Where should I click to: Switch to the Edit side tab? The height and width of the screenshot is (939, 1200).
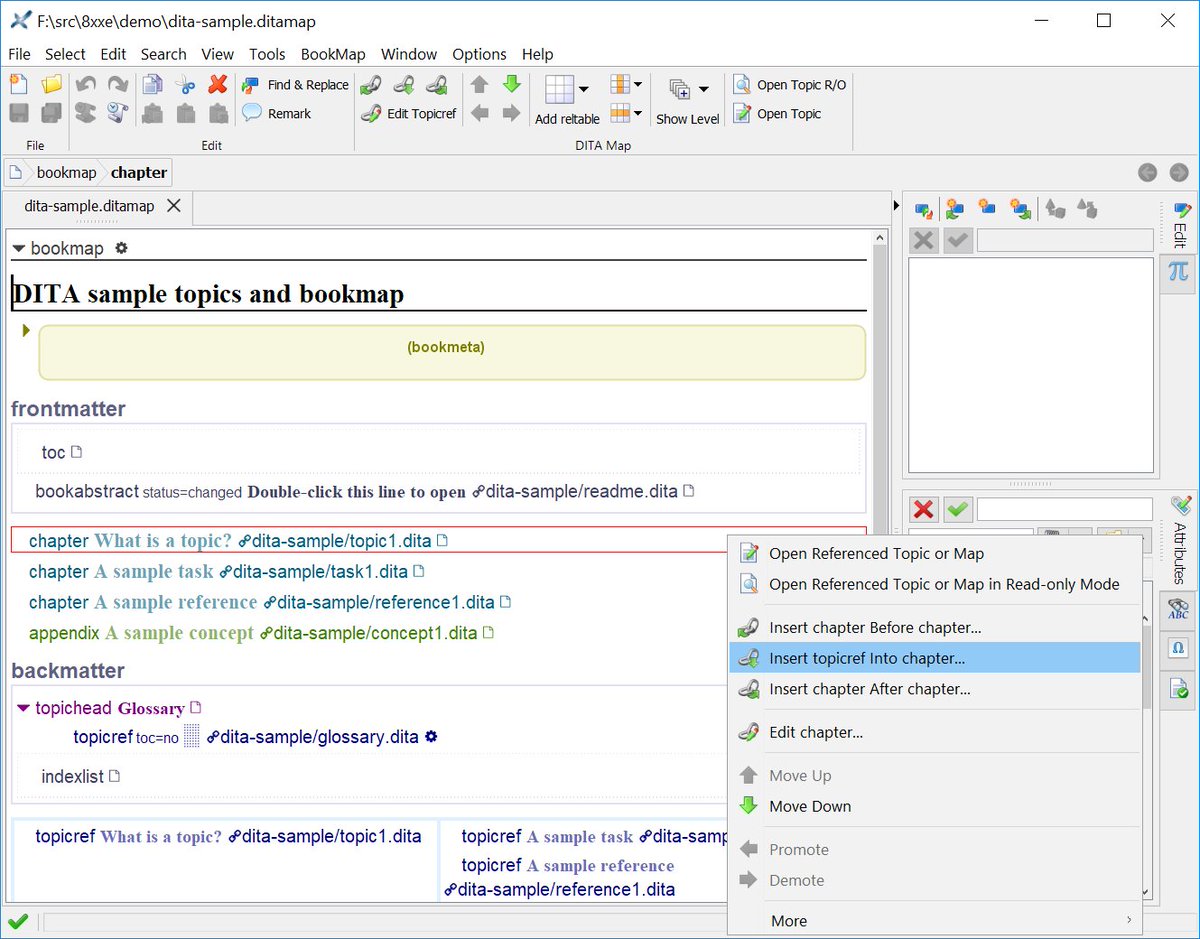coord(1180,226)
